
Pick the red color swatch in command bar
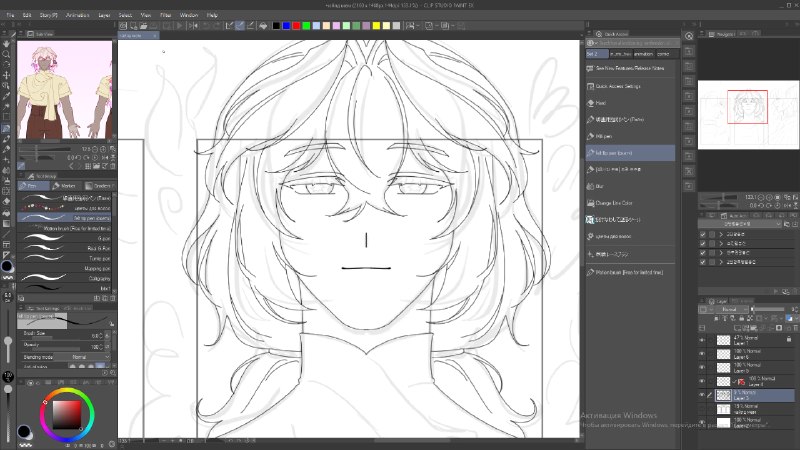(x=296, y=26)
